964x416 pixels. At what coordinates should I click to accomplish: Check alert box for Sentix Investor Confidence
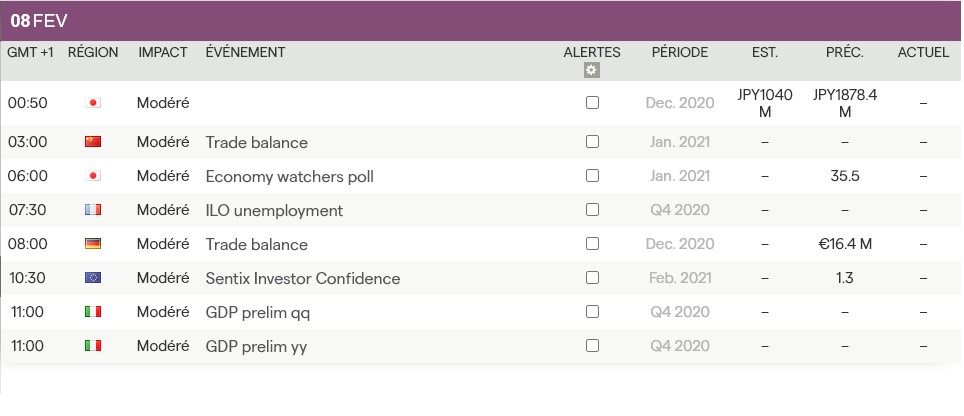click(592, 278)
